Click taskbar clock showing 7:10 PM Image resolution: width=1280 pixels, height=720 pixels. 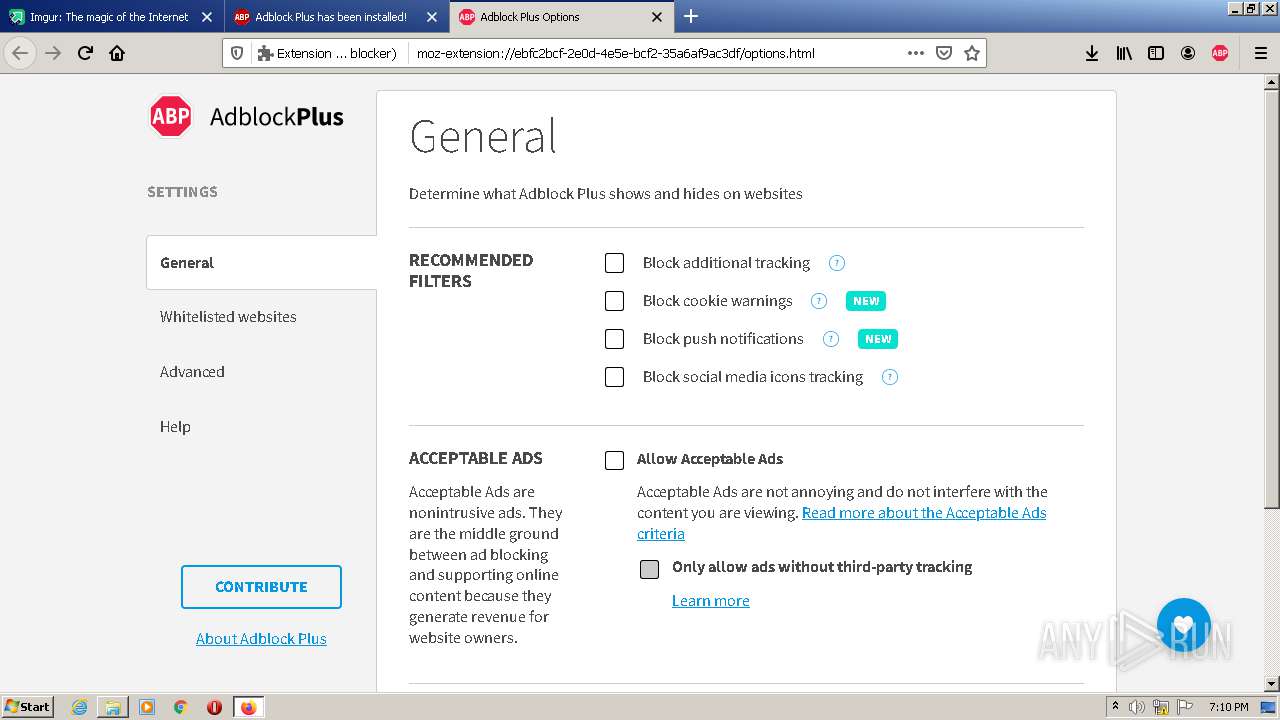click(1229, 707)
